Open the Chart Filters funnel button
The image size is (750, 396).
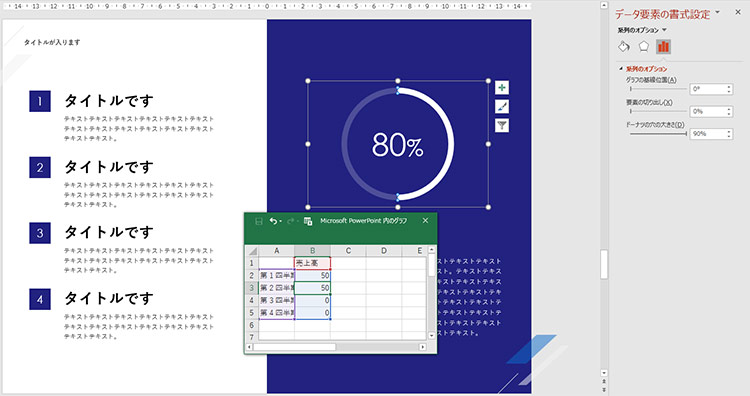pos(502,125)
